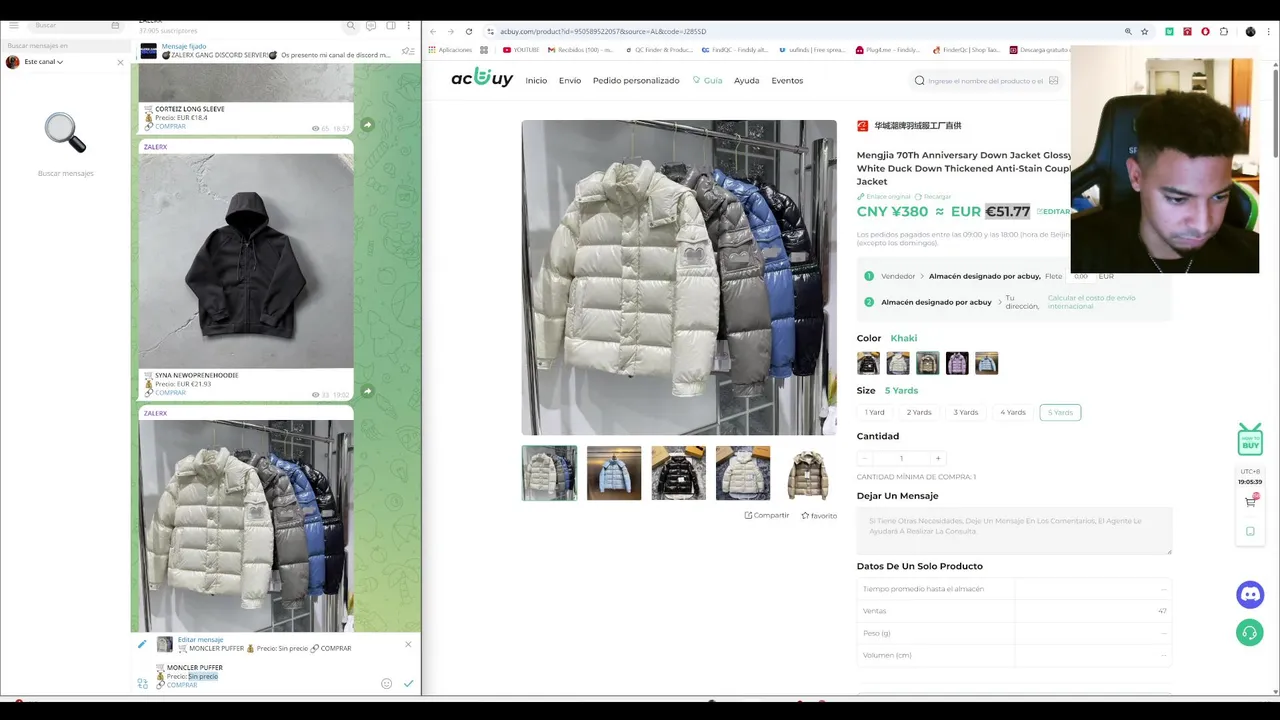Click COMPRAR link under CORTEIZ LONG SLEEVE
The image size is (1280, 720).
170,127
